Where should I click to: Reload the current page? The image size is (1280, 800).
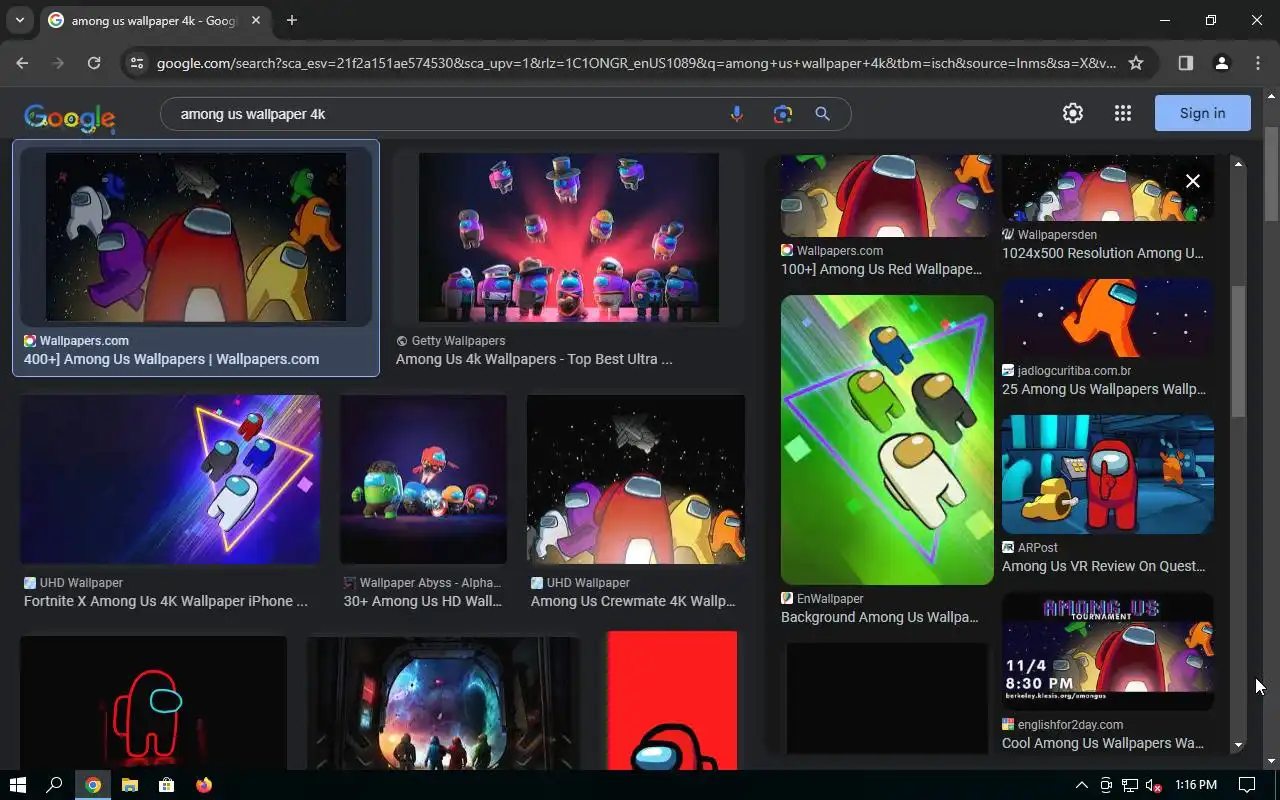click(94, 63)
